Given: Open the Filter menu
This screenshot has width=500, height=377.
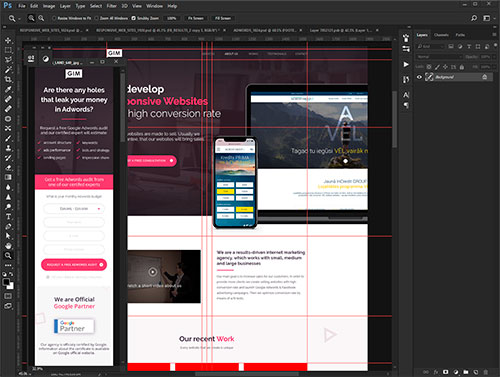Looking at the screenshot, I should coord(112,6).
